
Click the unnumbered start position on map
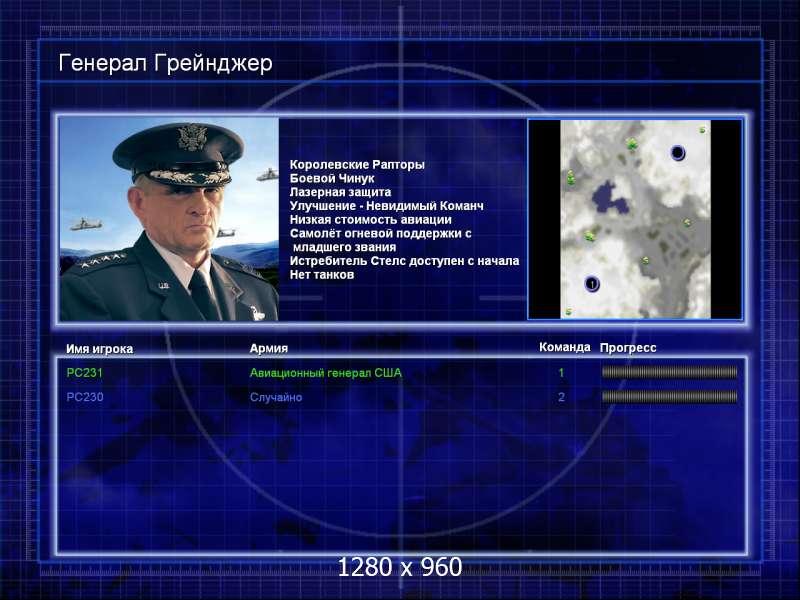click(x=678, y=153)
